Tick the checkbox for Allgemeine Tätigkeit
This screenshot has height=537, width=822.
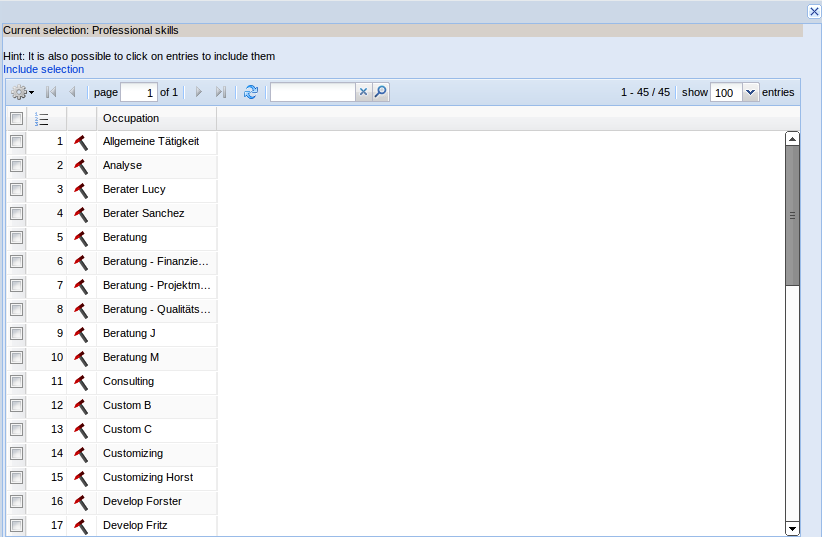[x=17, y=142]
